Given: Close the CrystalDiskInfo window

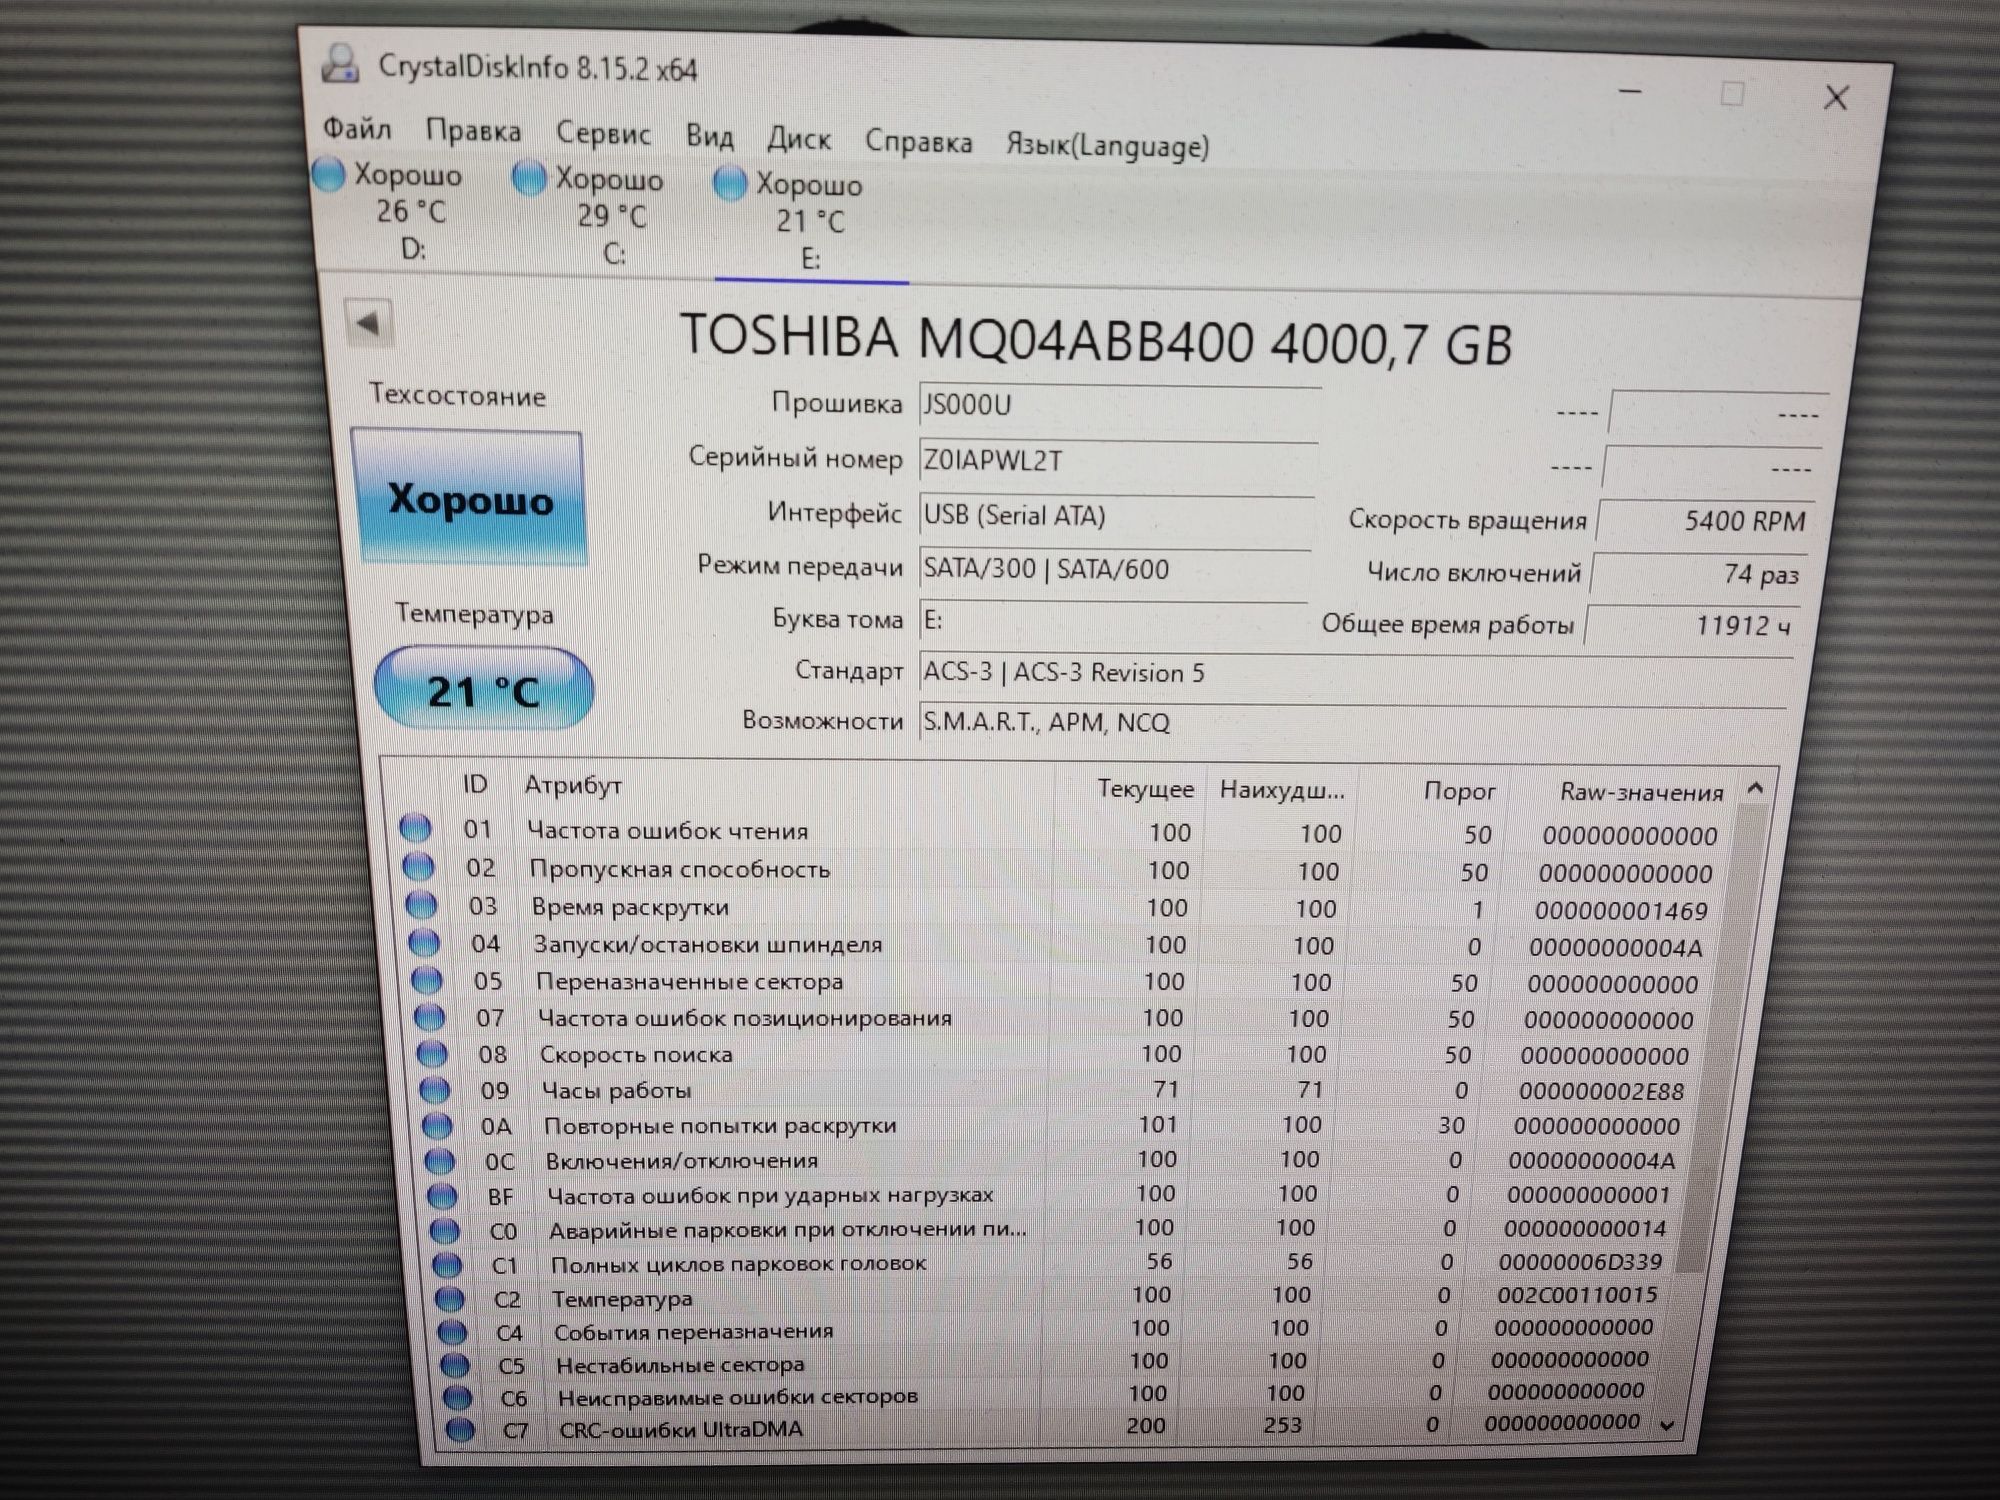Looking at the screenshot, I should pos(1836,97).
